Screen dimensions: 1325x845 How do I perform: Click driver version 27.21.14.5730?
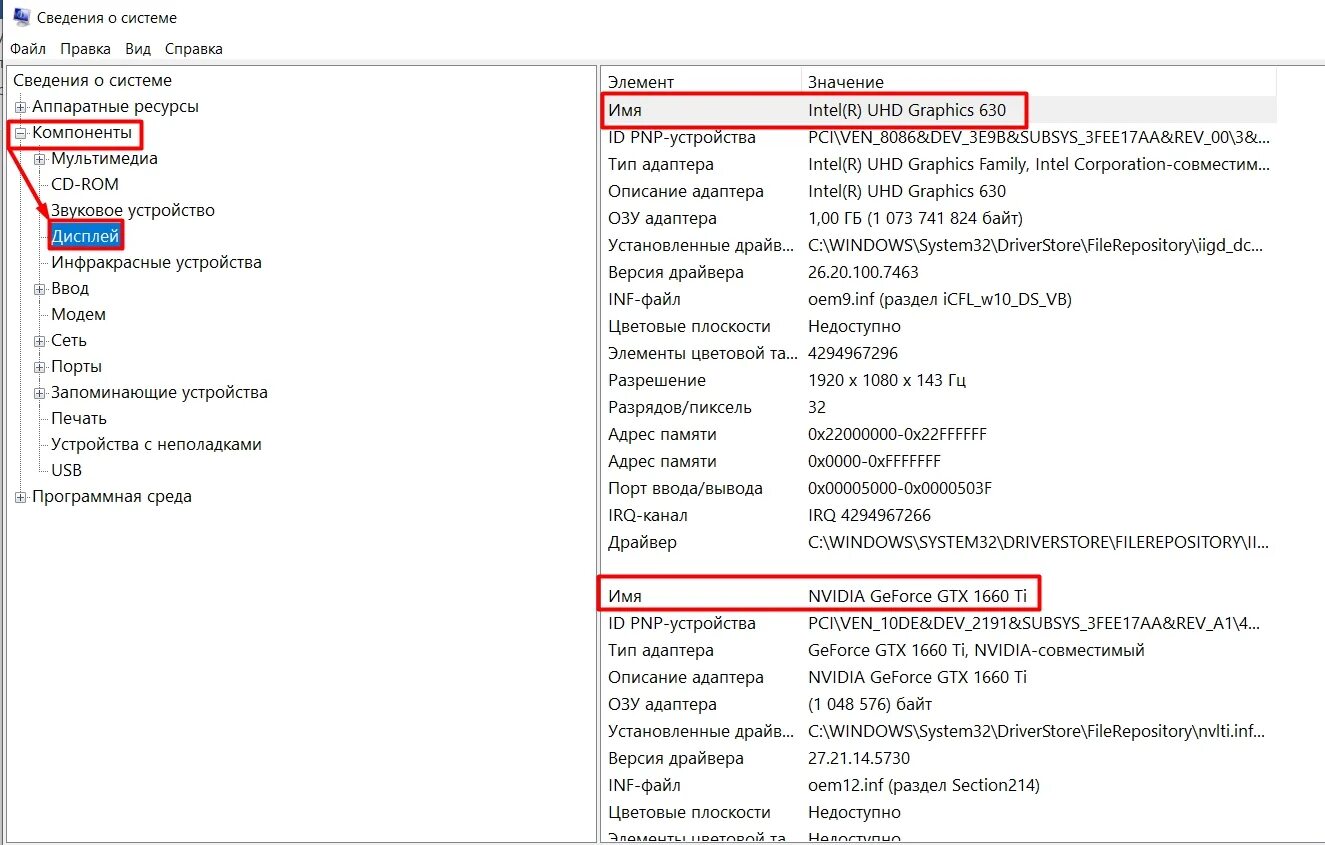click(859, 758)
